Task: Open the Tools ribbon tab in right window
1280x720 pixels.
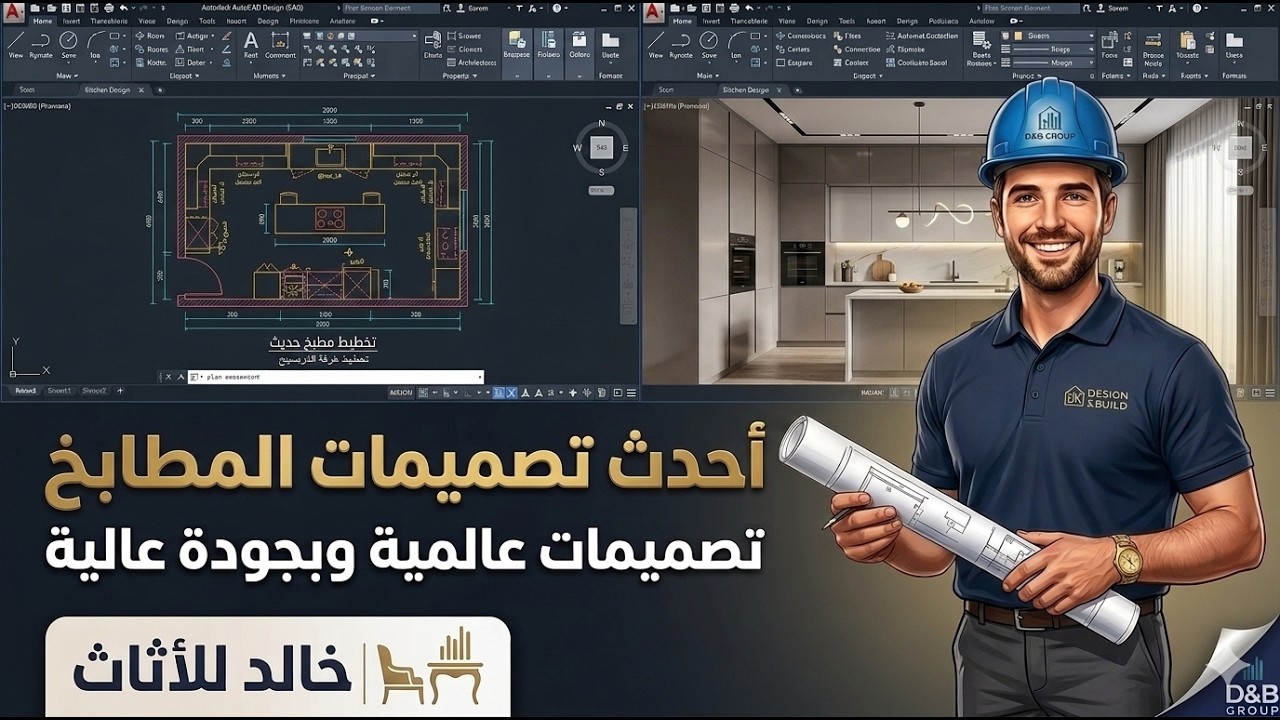Action: click(x=847, y=21)
